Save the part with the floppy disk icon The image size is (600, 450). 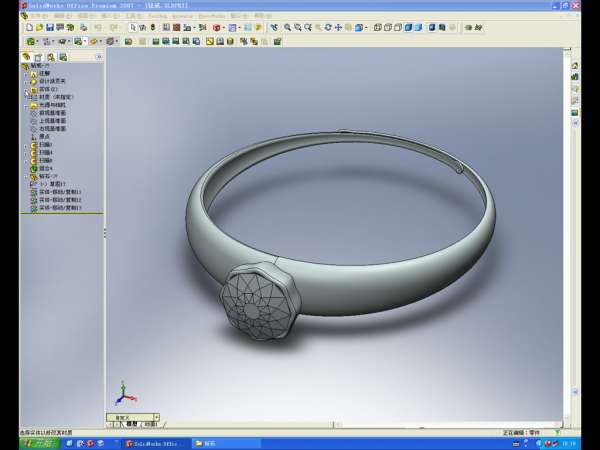50,28
